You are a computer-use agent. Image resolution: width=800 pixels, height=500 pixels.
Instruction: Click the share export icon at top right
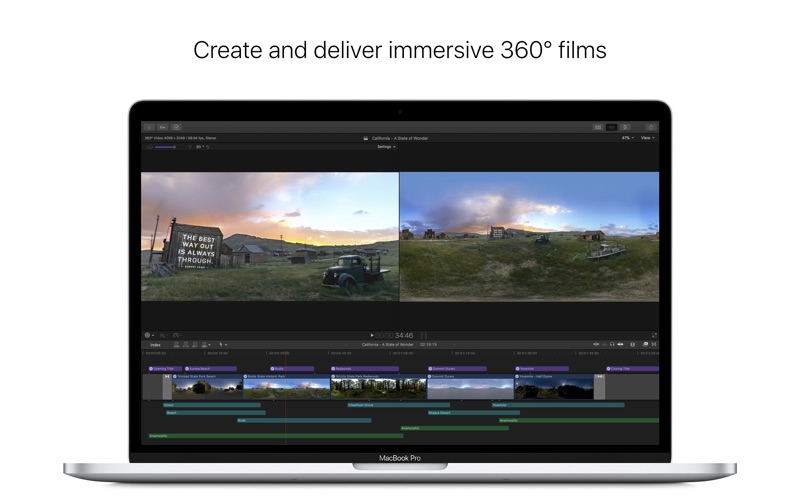(x=651, y=127)
